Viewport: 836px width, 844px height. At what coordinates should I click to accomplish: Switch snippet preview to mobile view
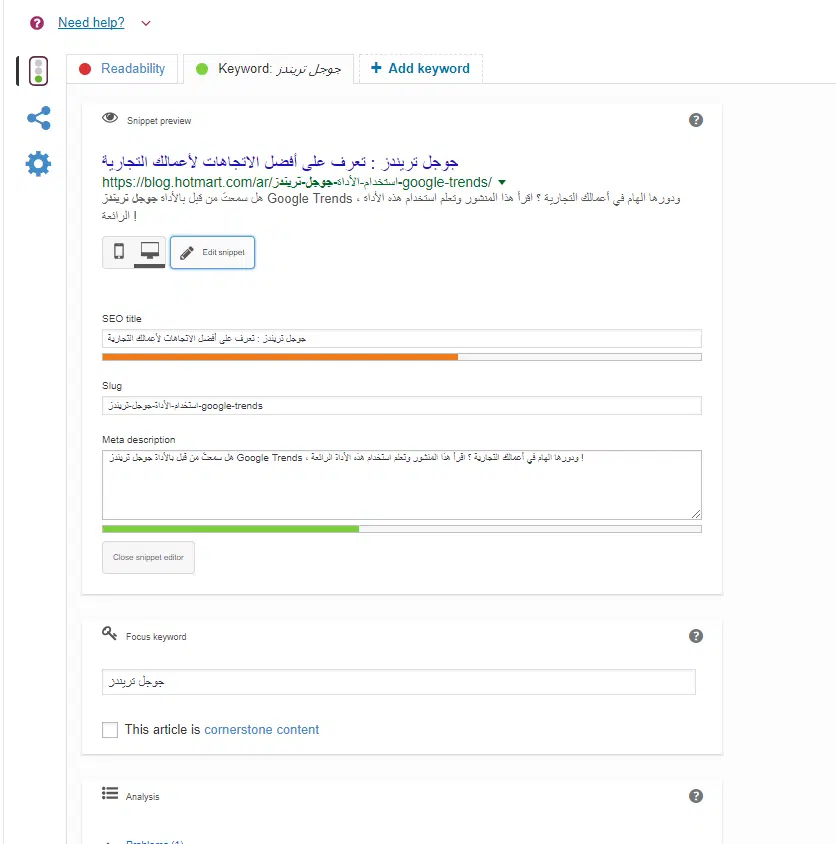pyautogui.click(x=119, y=251)
